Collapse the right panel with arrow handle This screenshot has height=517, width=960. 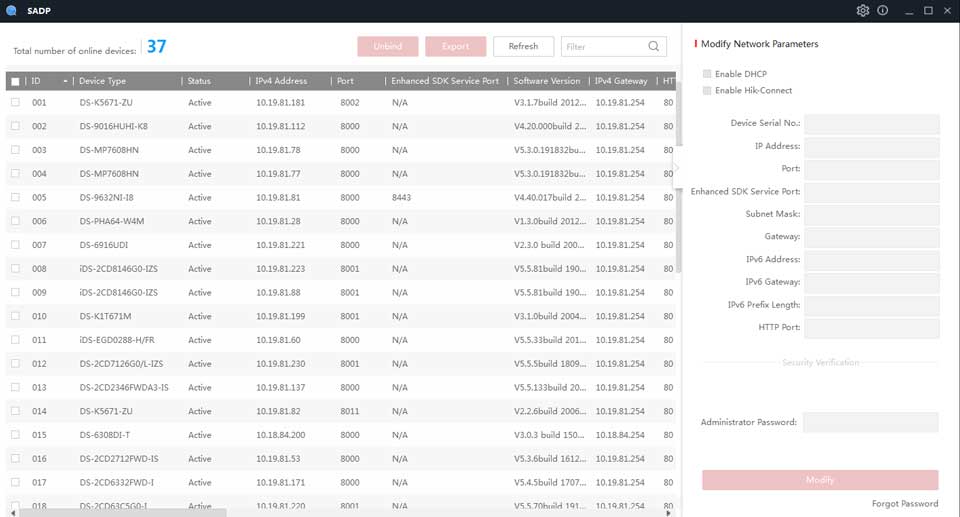676,168
